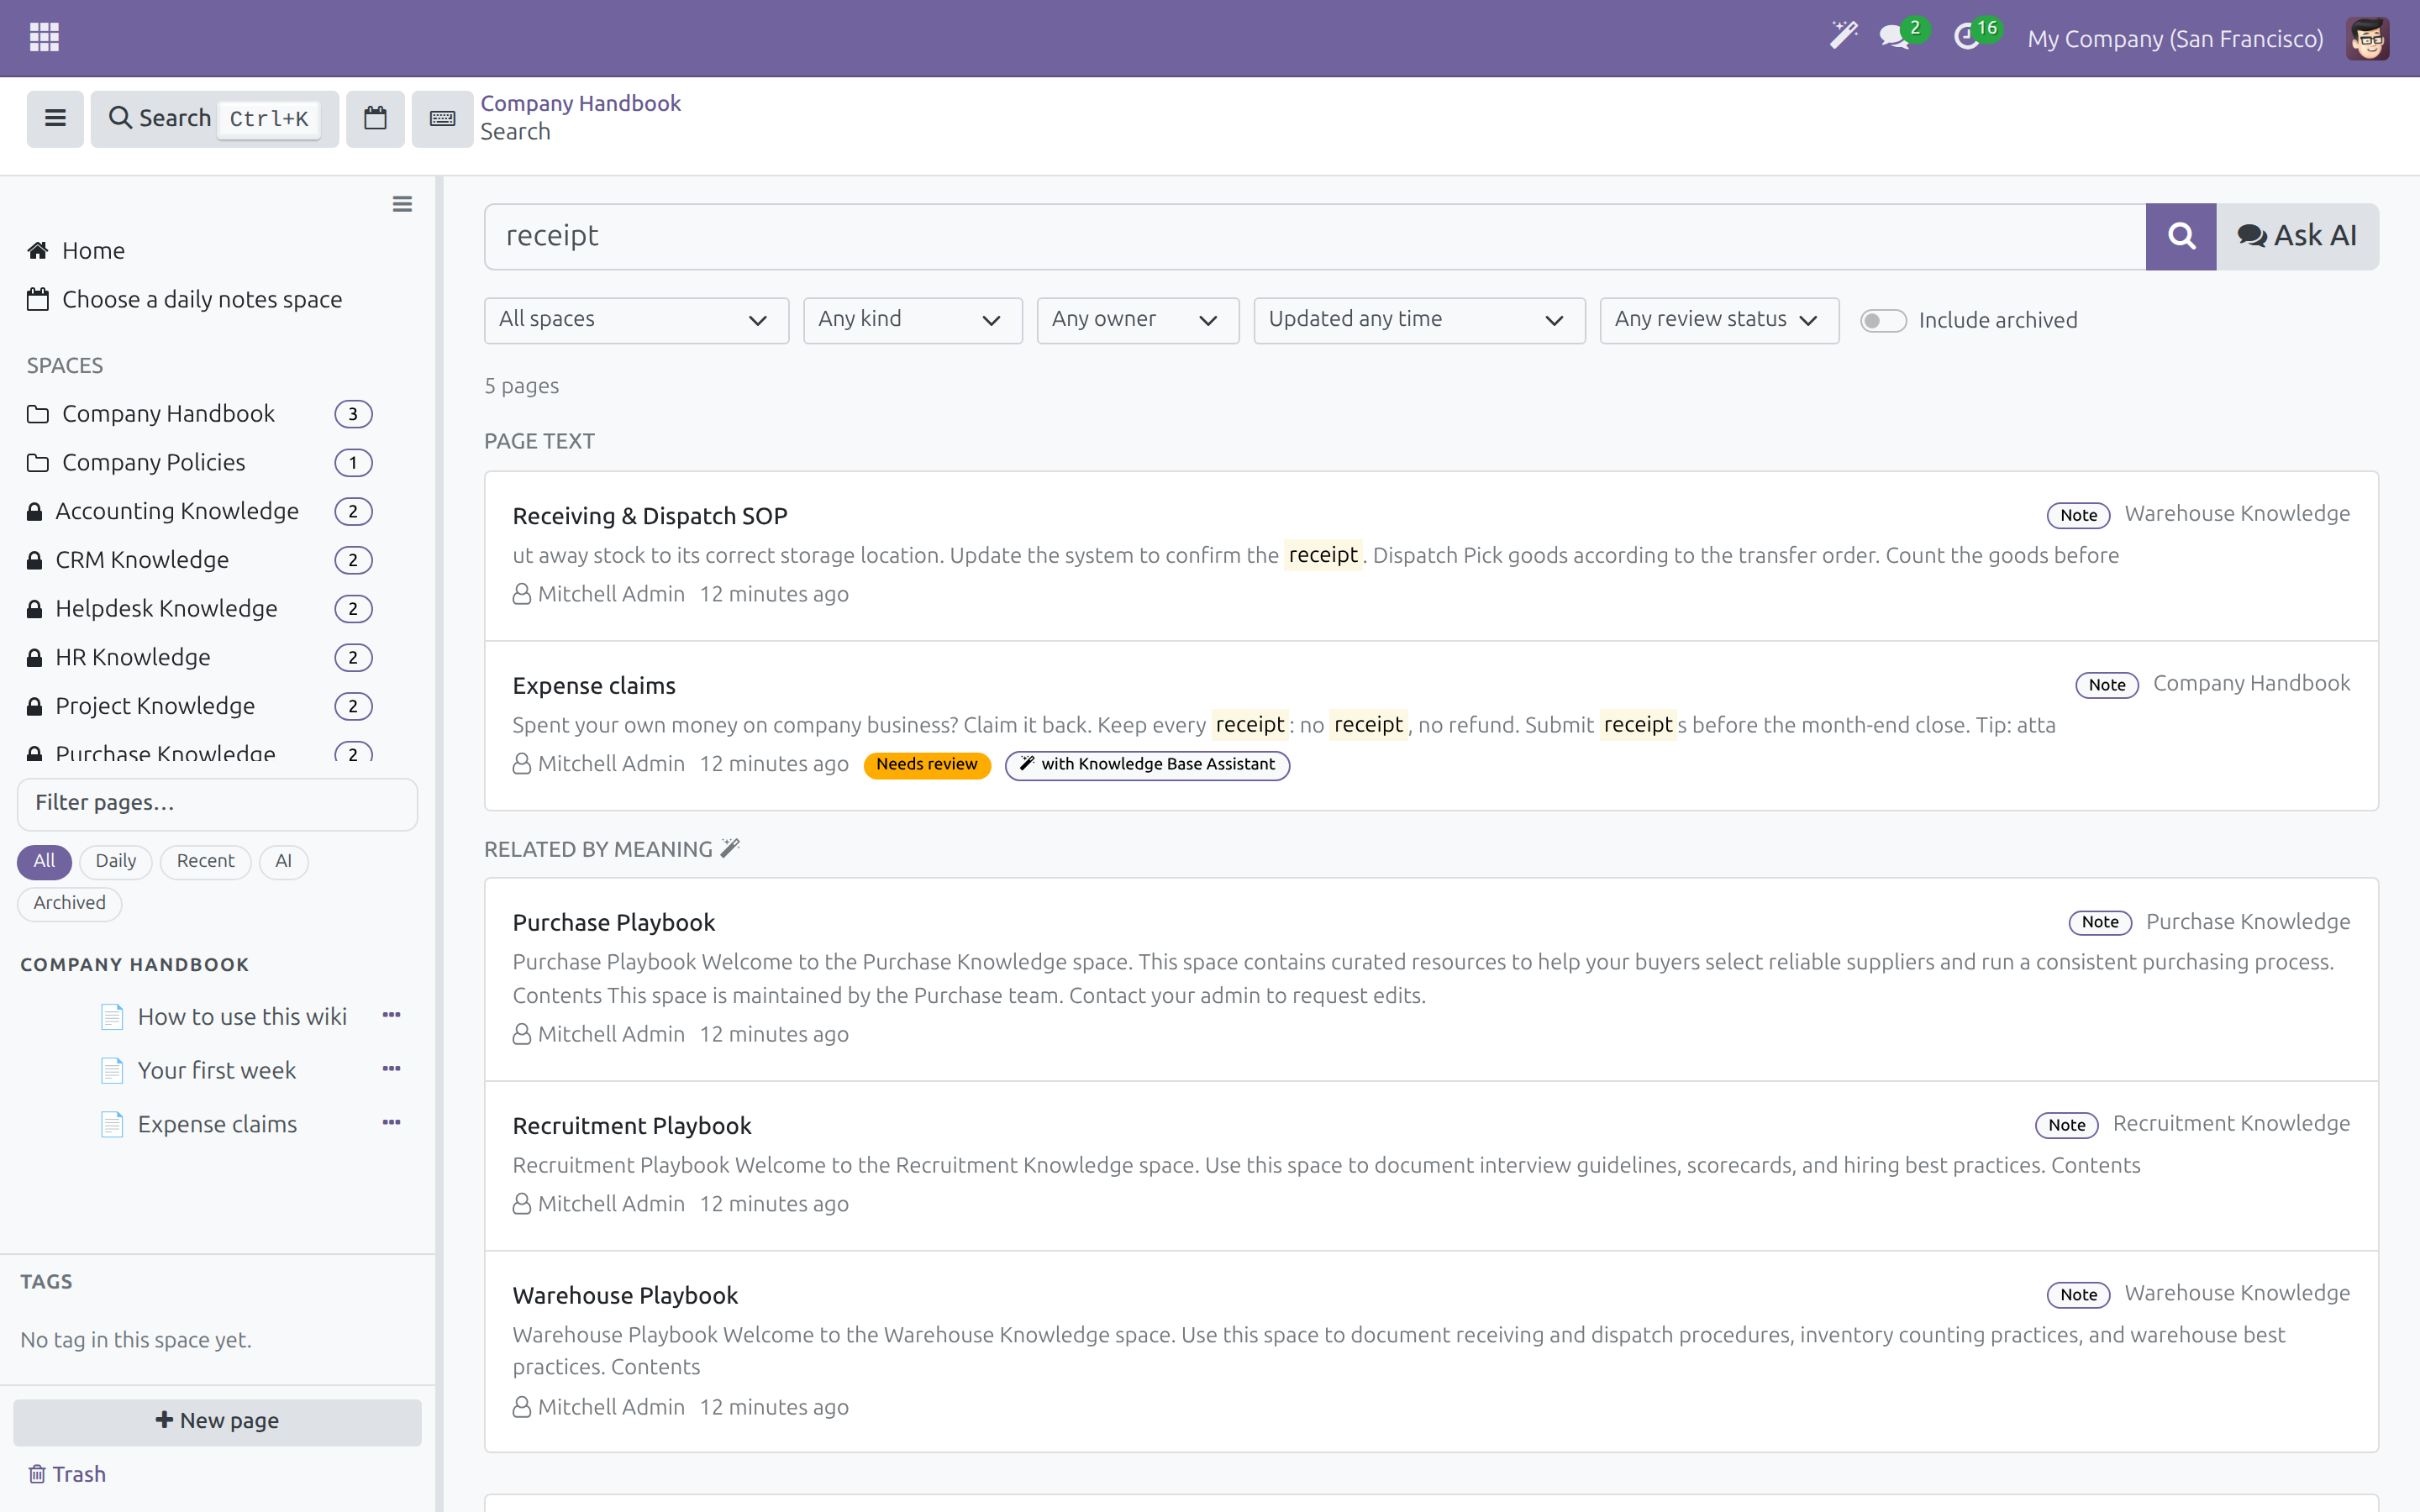Viewport: 2420px width, 1512px height.
Task: Expand the Any review status dropdown
Action: 1719,320
